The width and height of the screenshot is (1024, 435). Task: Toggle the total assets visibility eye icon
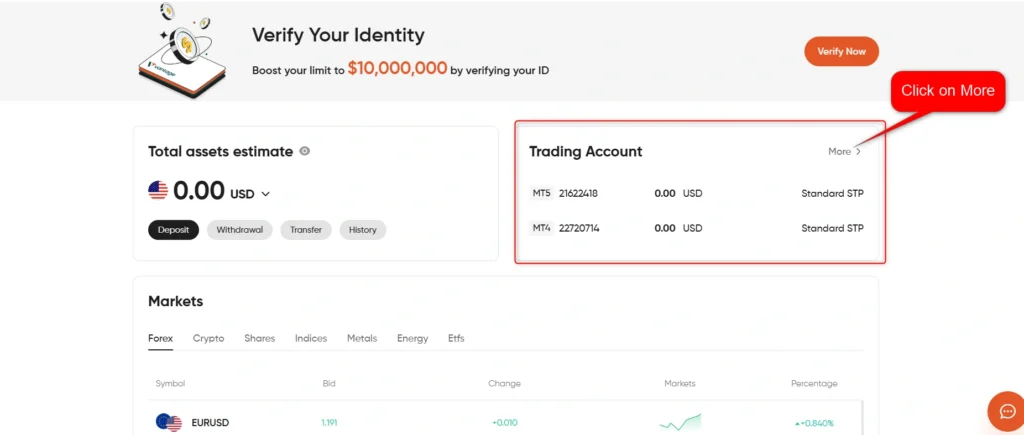pos(304,151)
